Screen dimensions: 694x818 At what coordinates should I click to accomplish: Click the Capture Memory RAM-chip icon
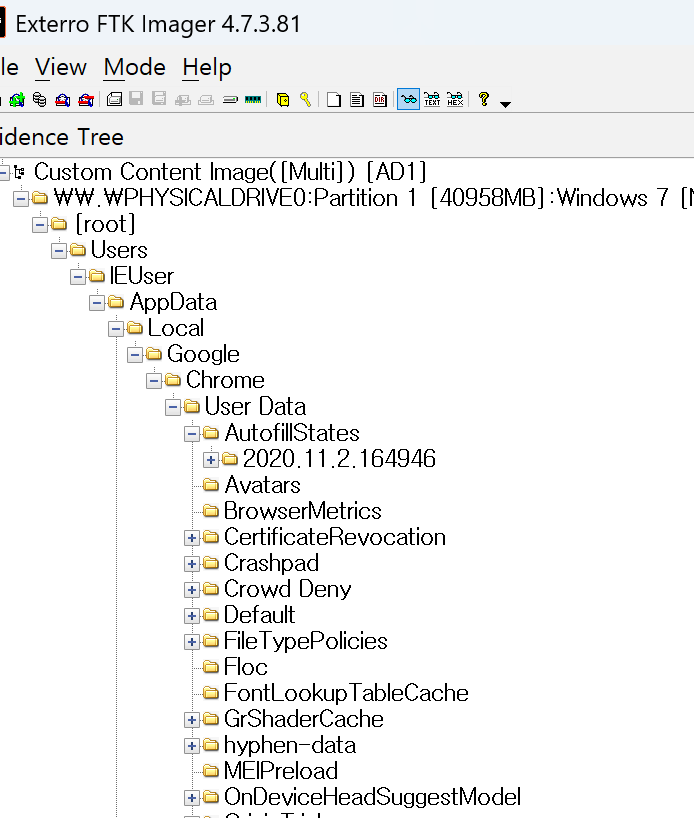[x=253, y=99]
